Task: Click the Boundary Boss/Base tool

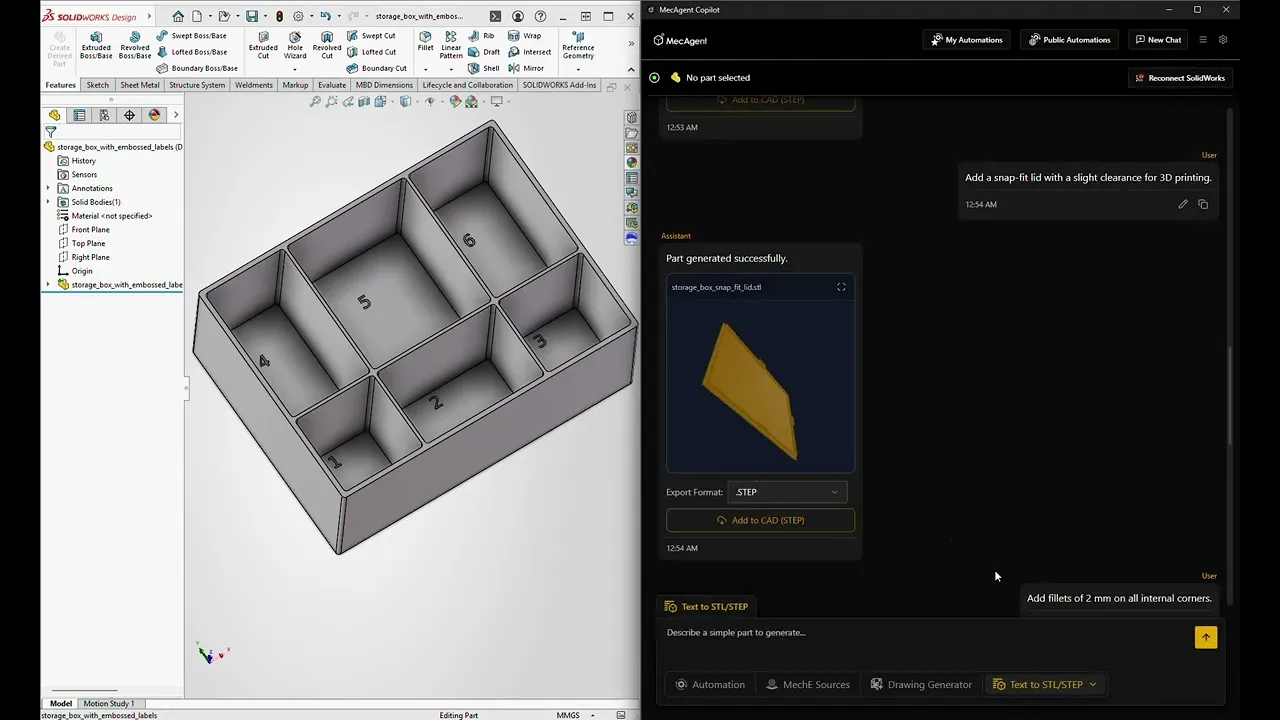Action: 197,68
